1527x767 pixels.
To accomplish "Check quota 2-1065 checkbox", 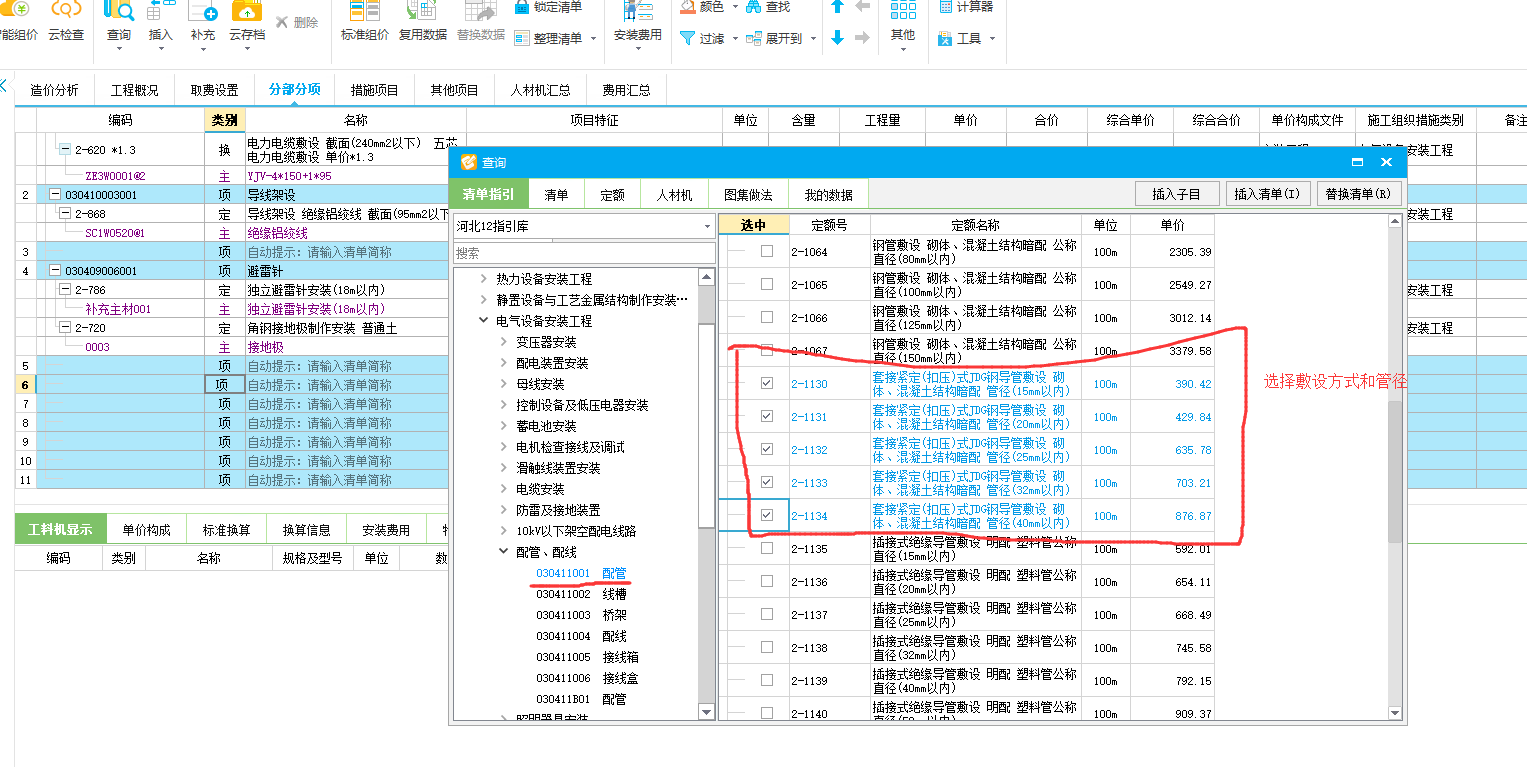I will [767, 284].
